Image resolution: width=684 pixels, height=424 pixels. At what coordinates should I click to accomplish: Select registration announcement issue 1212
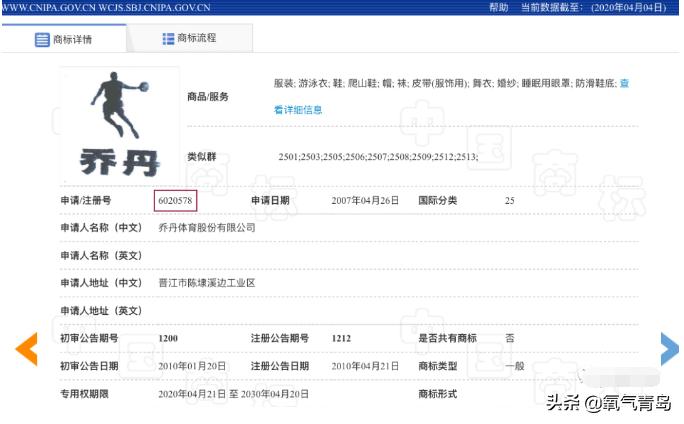click(x=341, y=339)
